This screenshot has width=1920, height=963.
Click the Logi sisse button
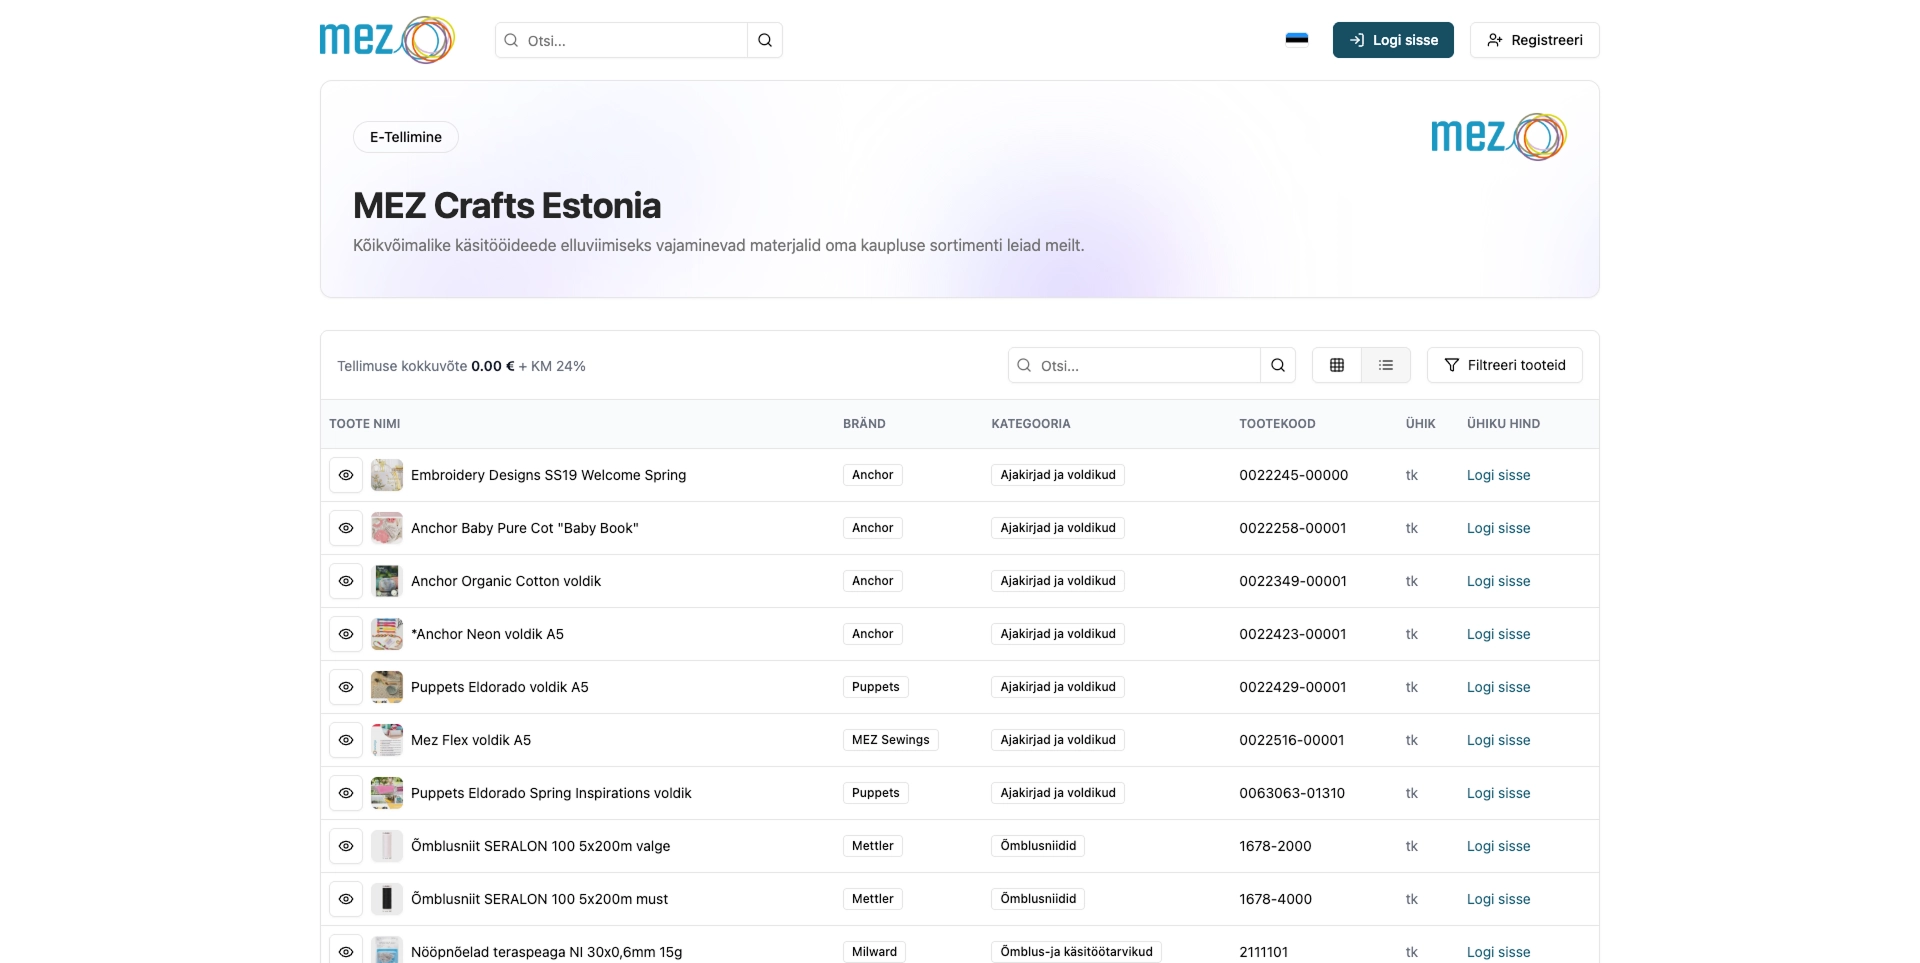[x=1393, y=40]
